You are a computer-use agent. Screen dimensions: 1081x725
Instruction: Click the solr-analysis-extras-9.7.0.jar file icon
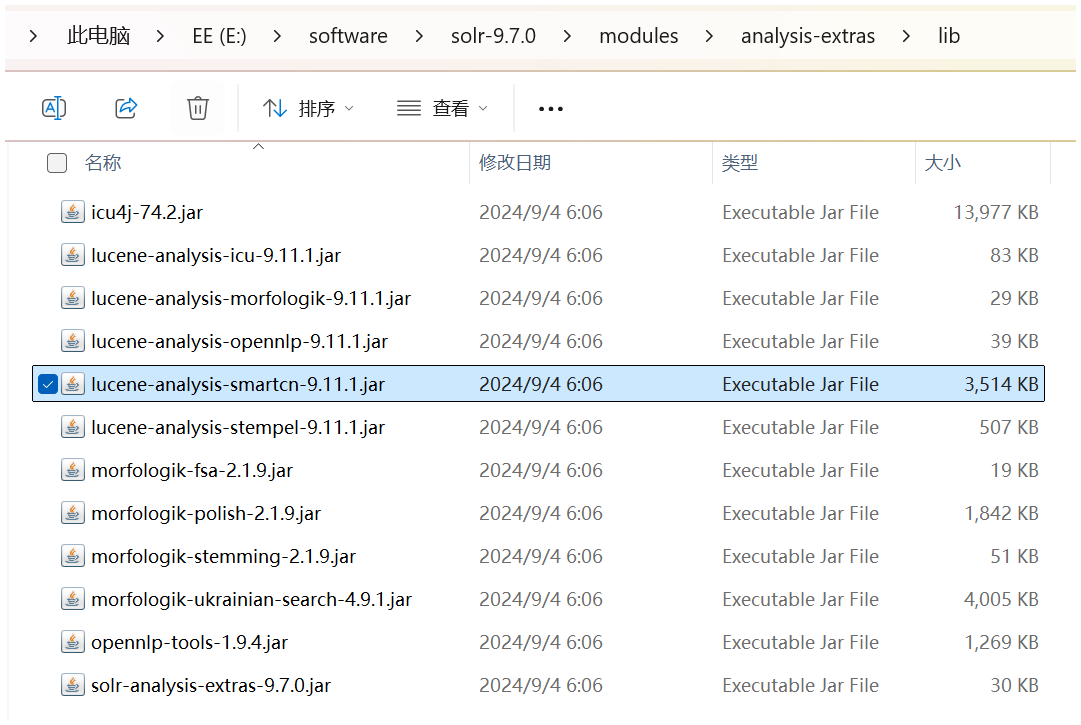(72, 685)
